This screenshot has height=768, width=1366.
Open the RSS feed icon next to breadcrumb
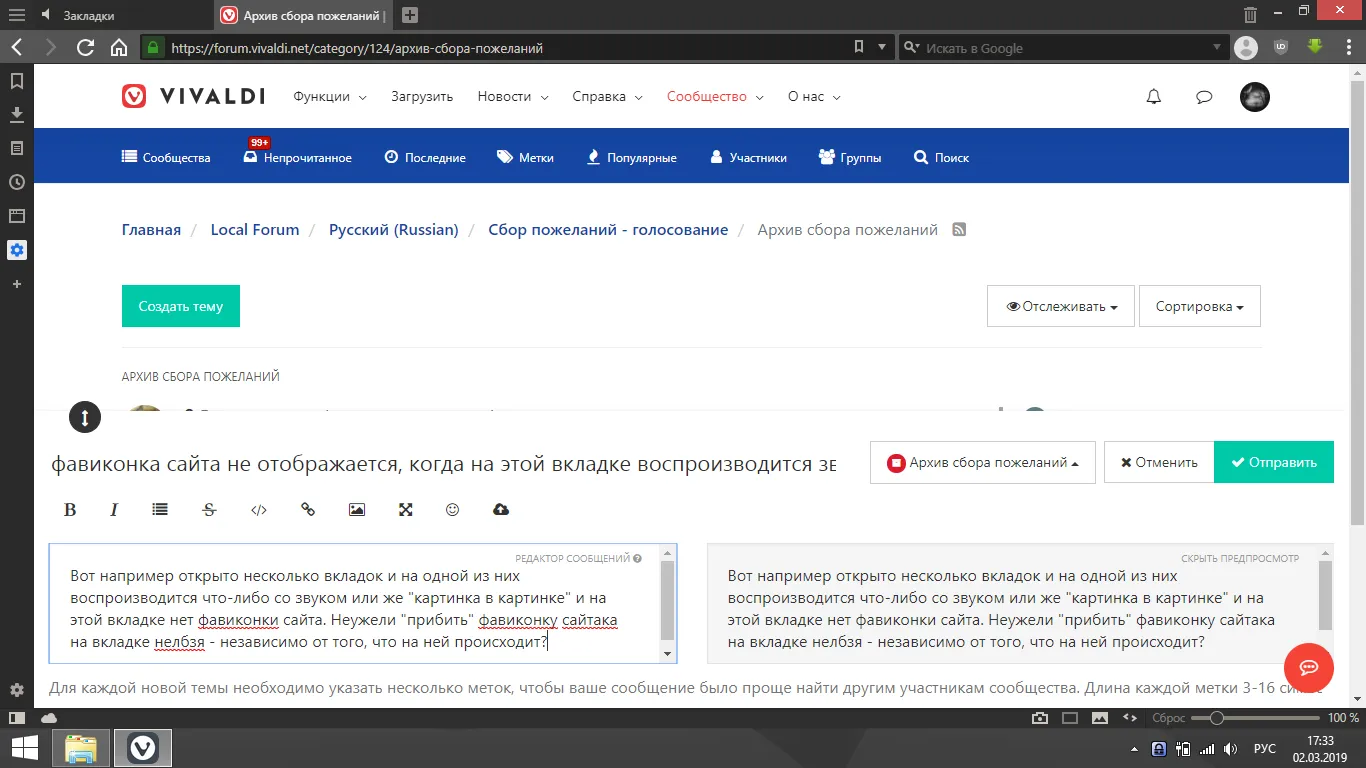pyautogui.click(x=959, y=230)
